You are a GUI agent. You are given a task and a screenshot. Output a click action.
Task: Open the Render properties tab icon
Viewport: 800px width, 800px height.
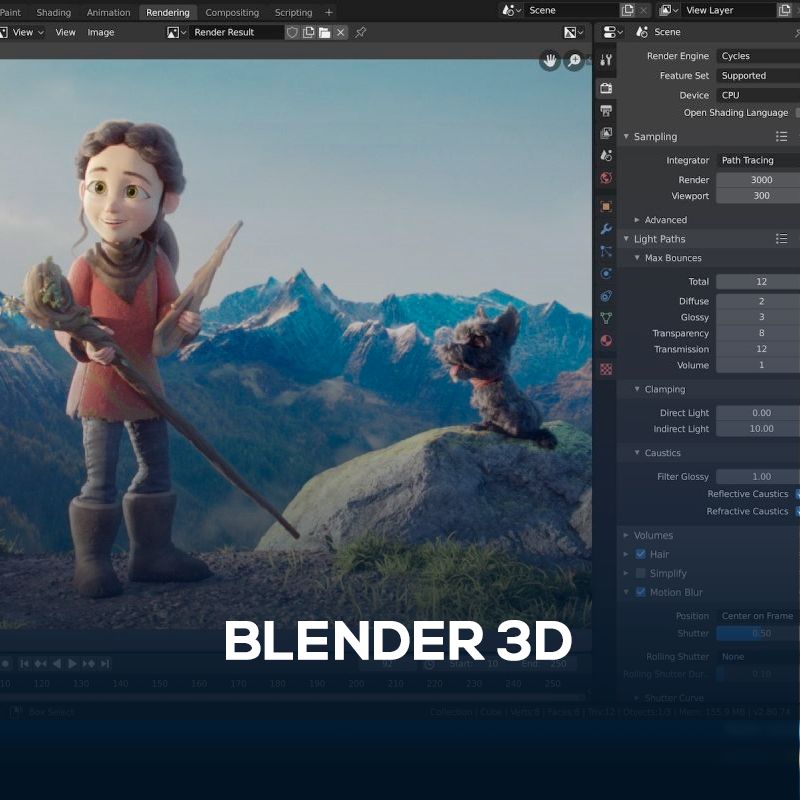(x=606, y=88)
